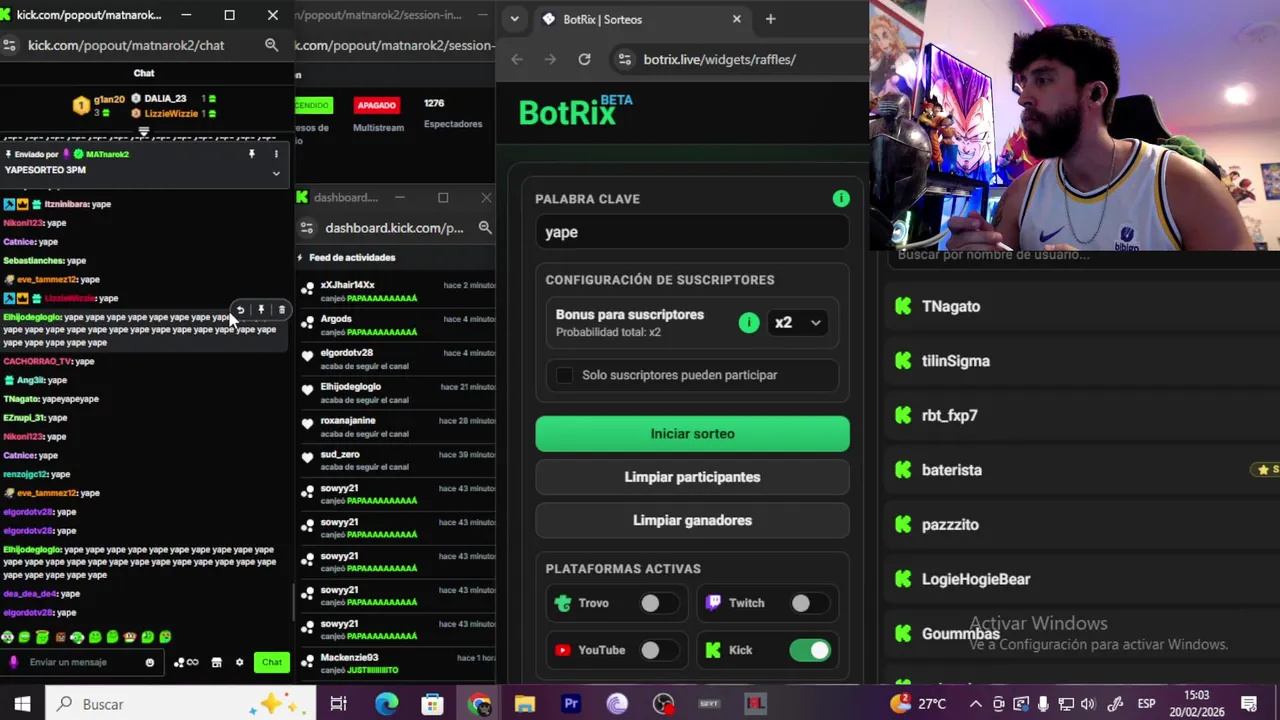Show hidden system tray icons
The width and height of the screenshot is (1280, 720).
coord(975,704)
